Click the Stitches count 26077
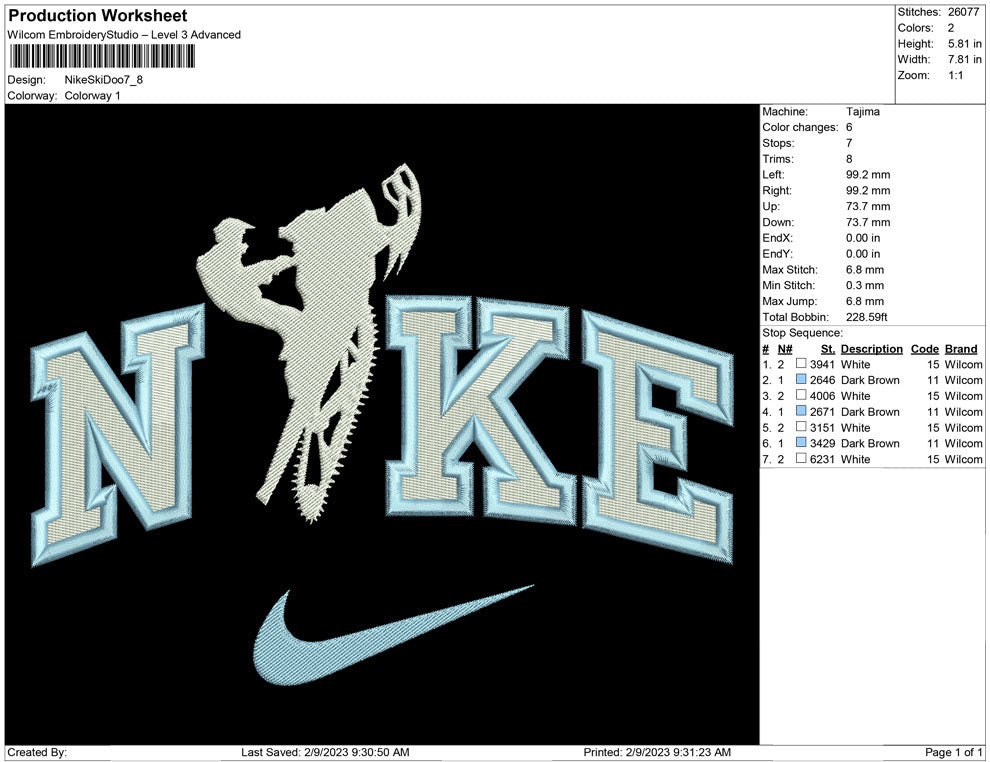 click(x=963, y=12)
